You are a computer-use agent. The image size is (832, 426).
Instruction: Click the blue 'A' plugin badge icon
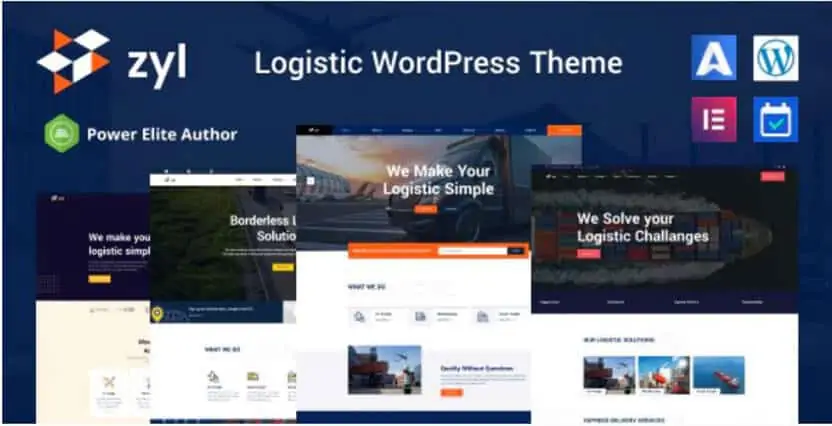(714, 57)
